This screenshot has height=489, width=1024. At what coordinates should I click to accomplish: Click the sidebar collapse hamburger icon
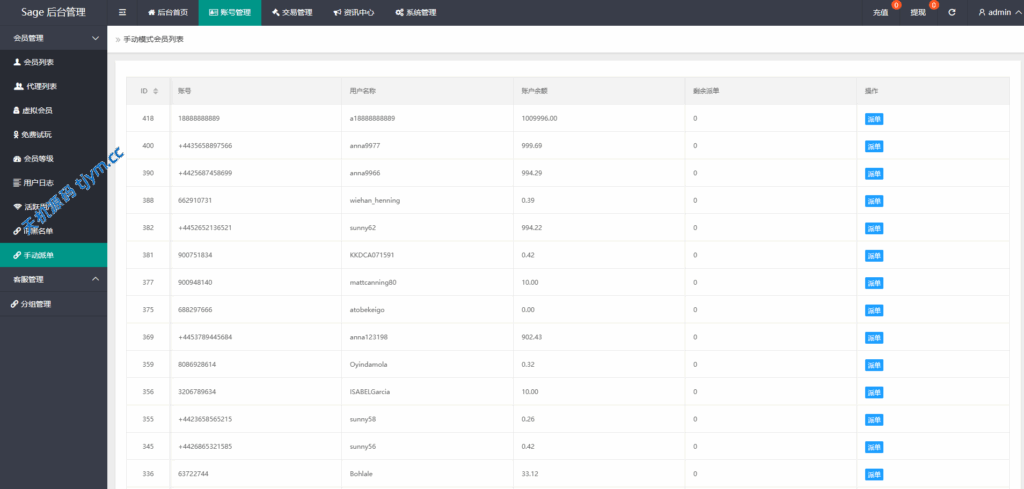click(122, 13)
